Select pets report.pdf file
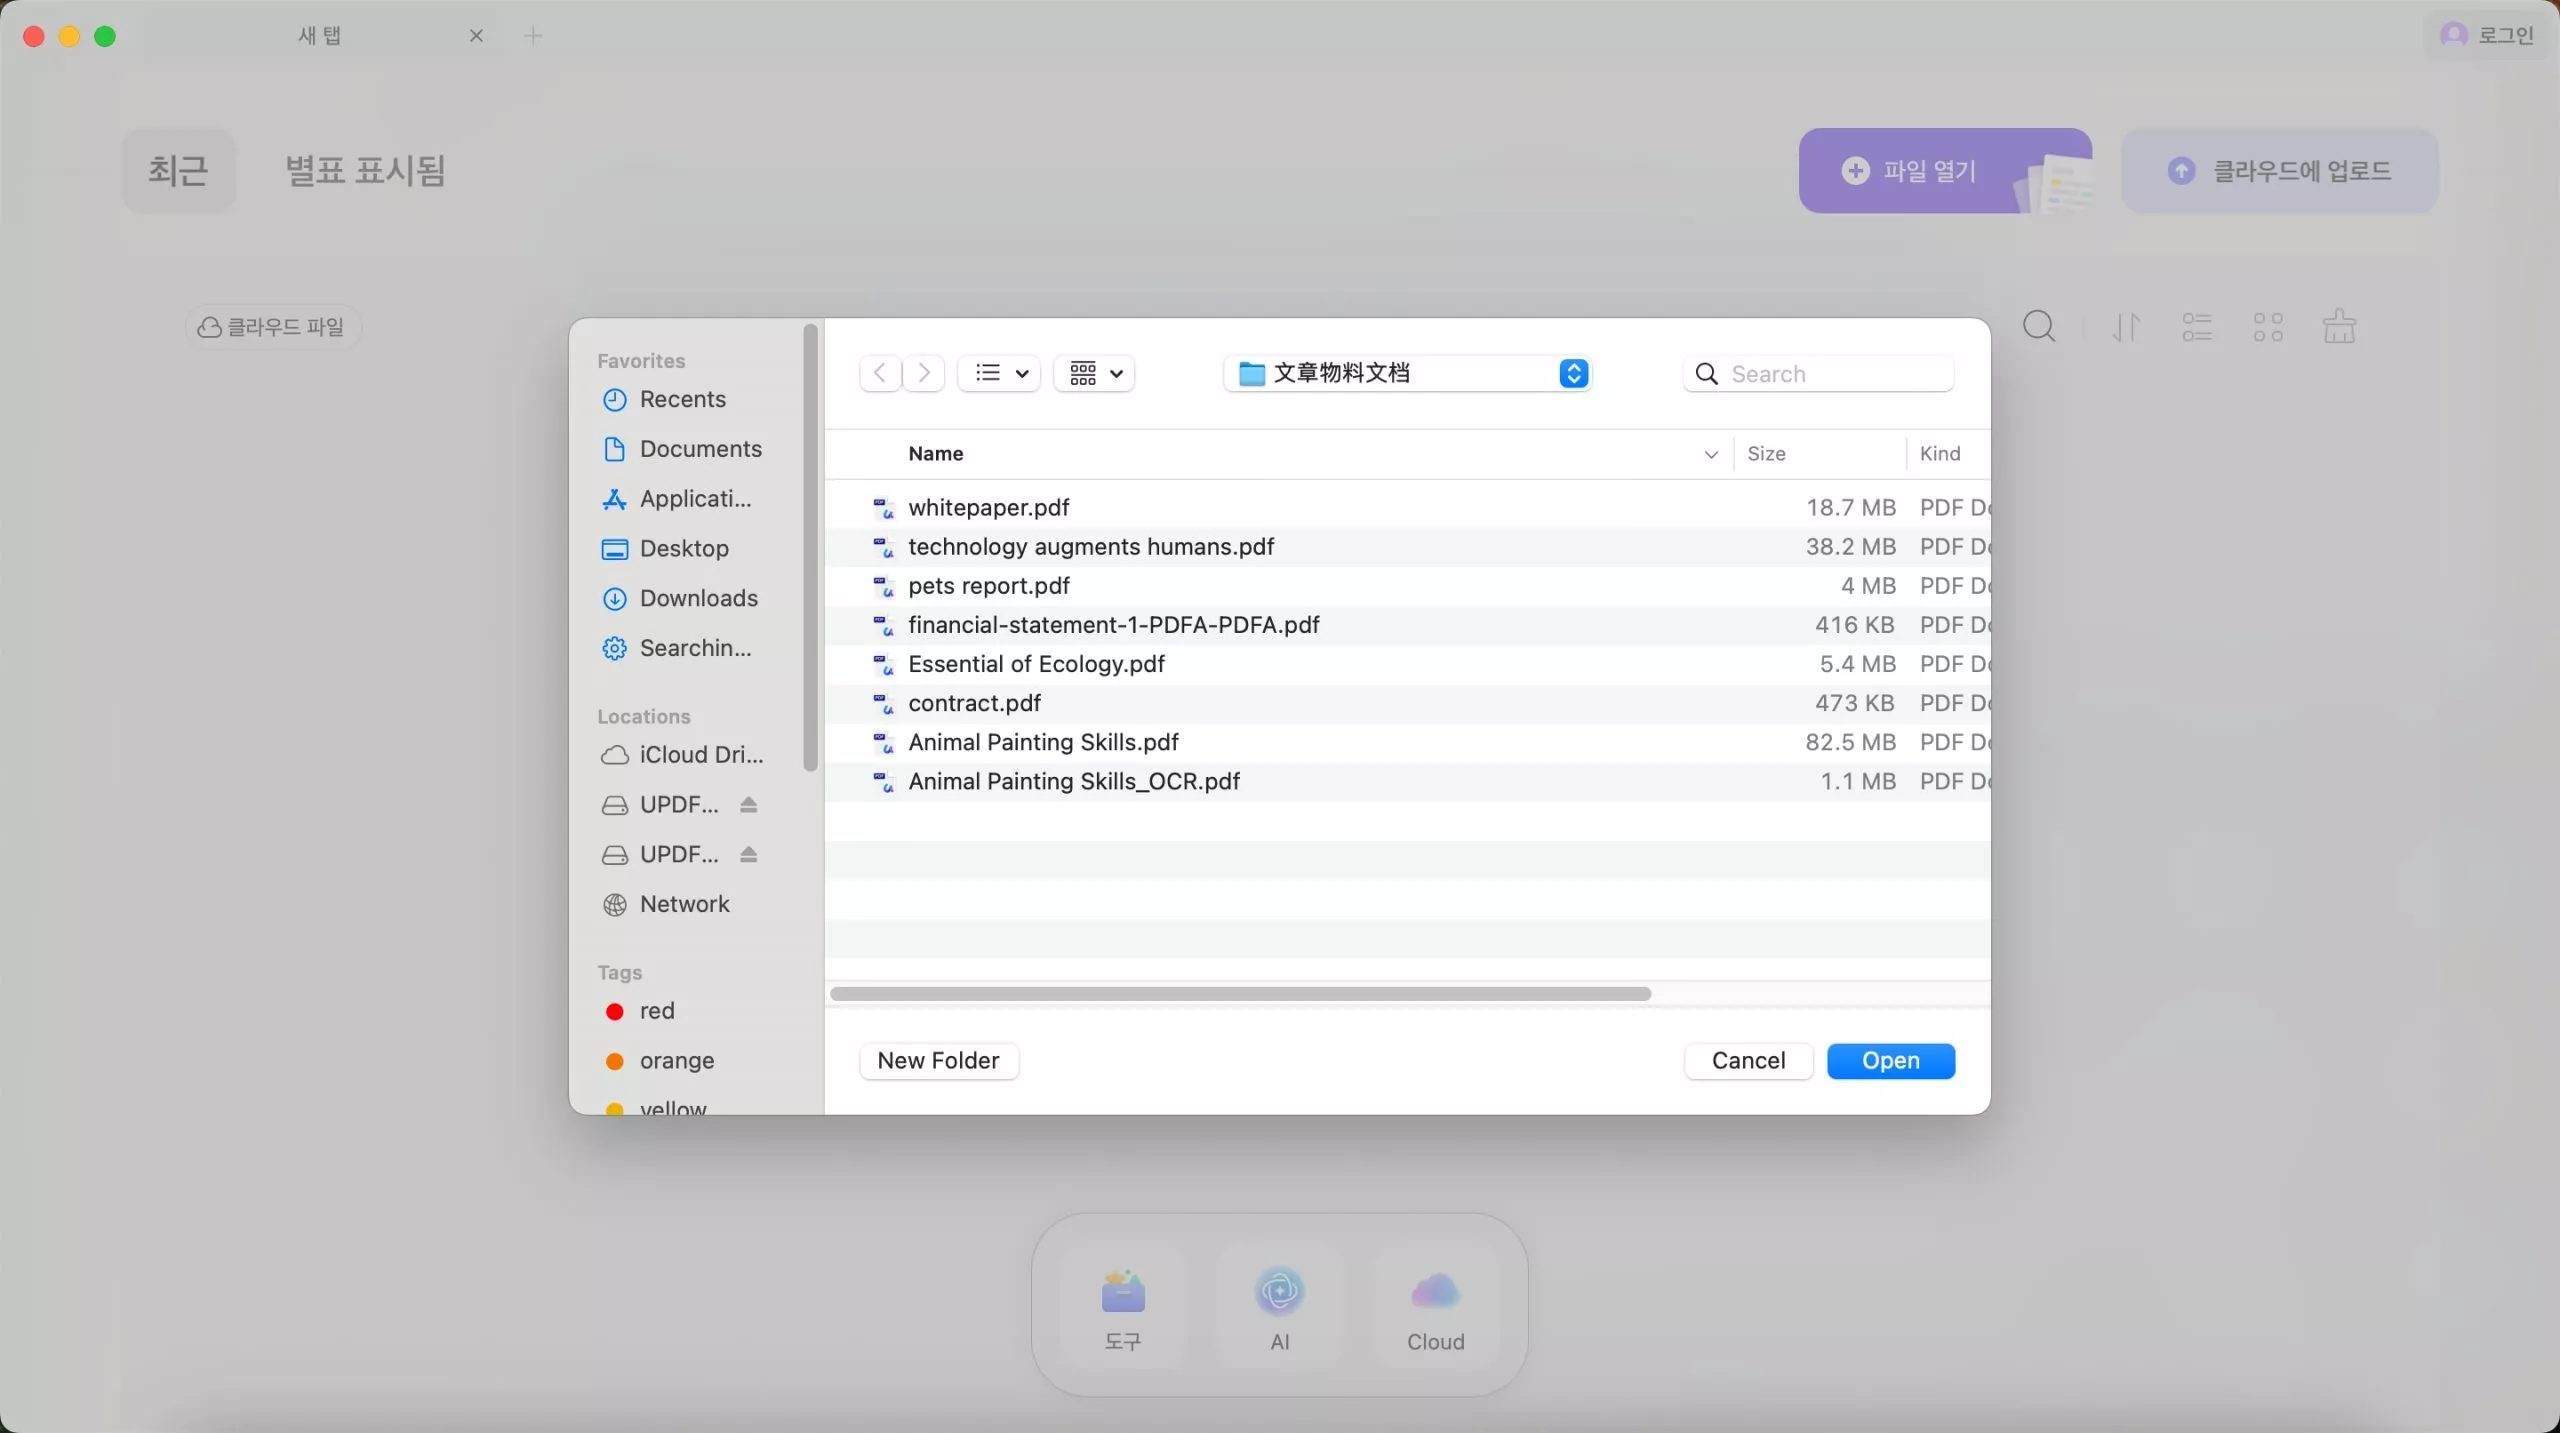2560x1433 pixels. (x=1407, y=585)
